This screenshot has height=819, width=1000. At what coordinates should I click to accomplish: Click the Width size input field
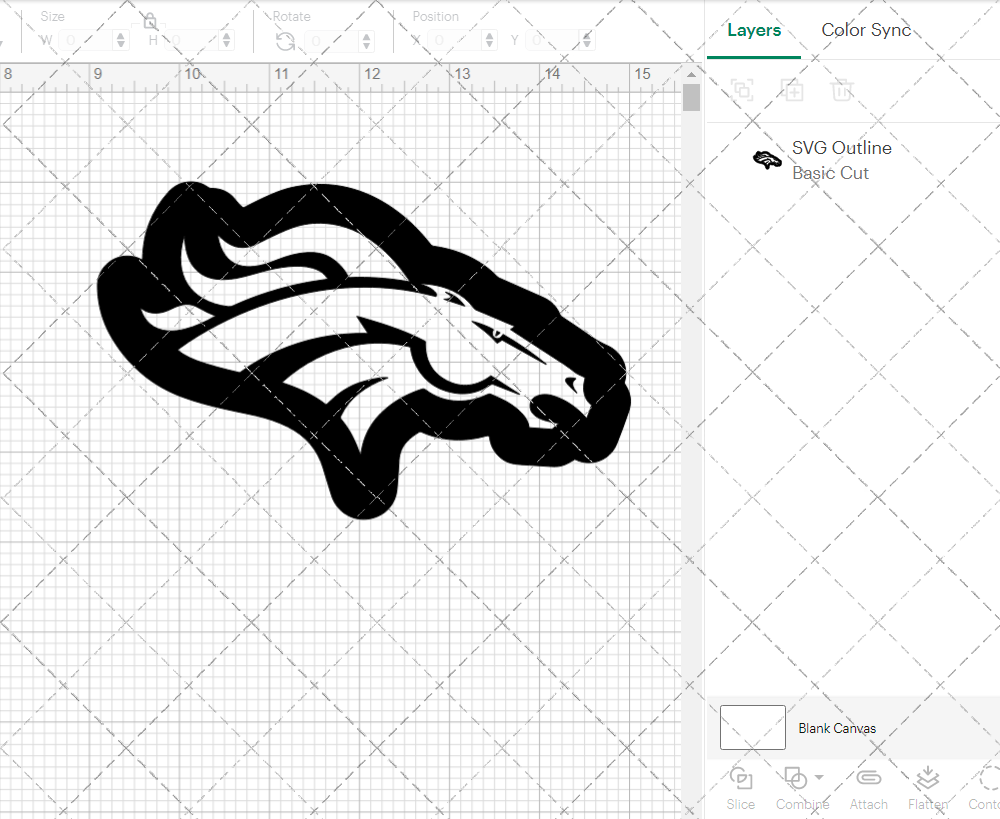pos(86,41)
